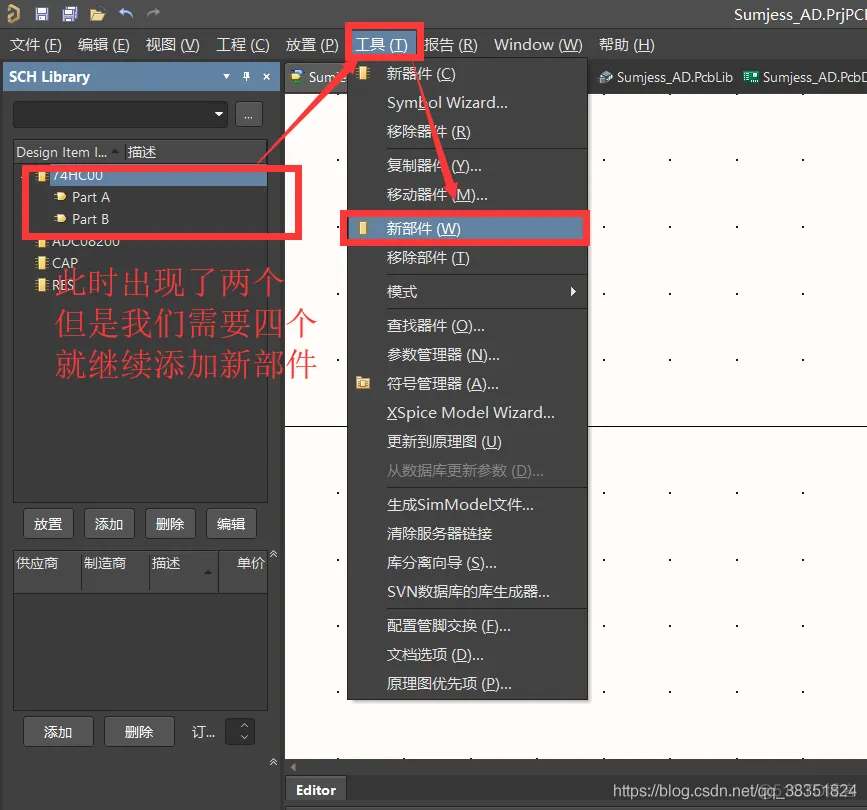Choose Symbol Wizard... menu item

click(x=467, y=103)
